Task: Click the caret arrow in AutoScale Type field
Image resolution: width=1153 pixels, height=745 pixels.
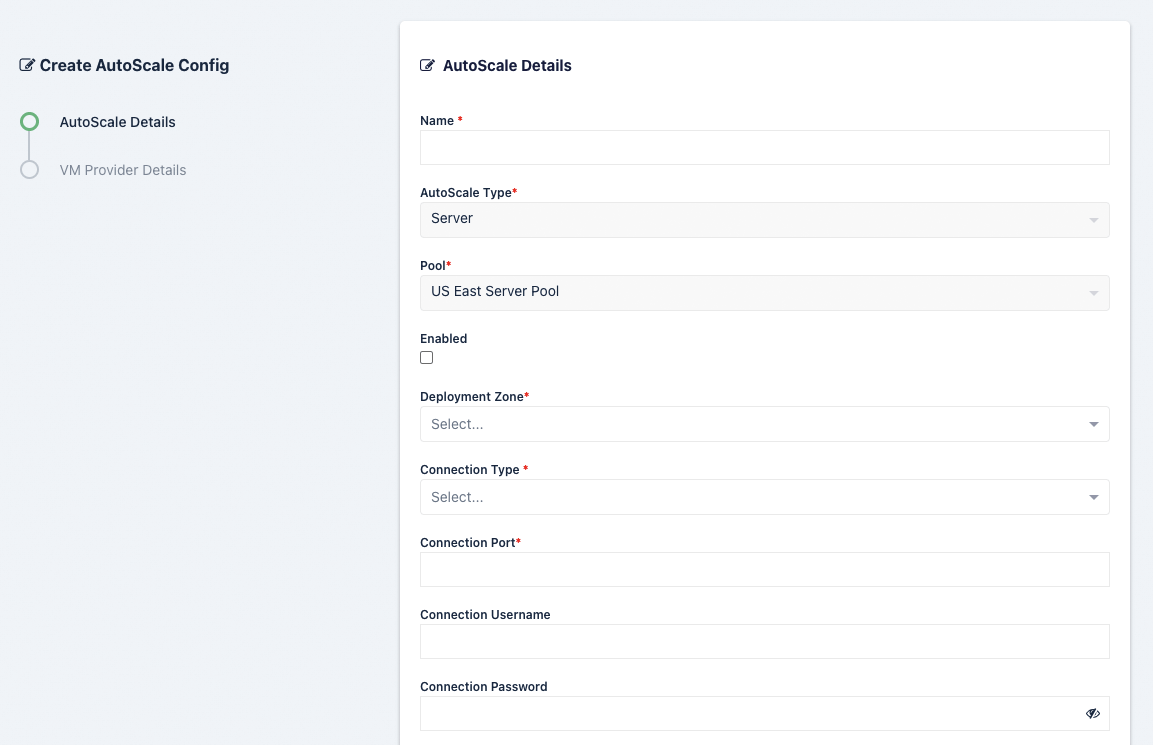Action: [x=1093, y=220]
